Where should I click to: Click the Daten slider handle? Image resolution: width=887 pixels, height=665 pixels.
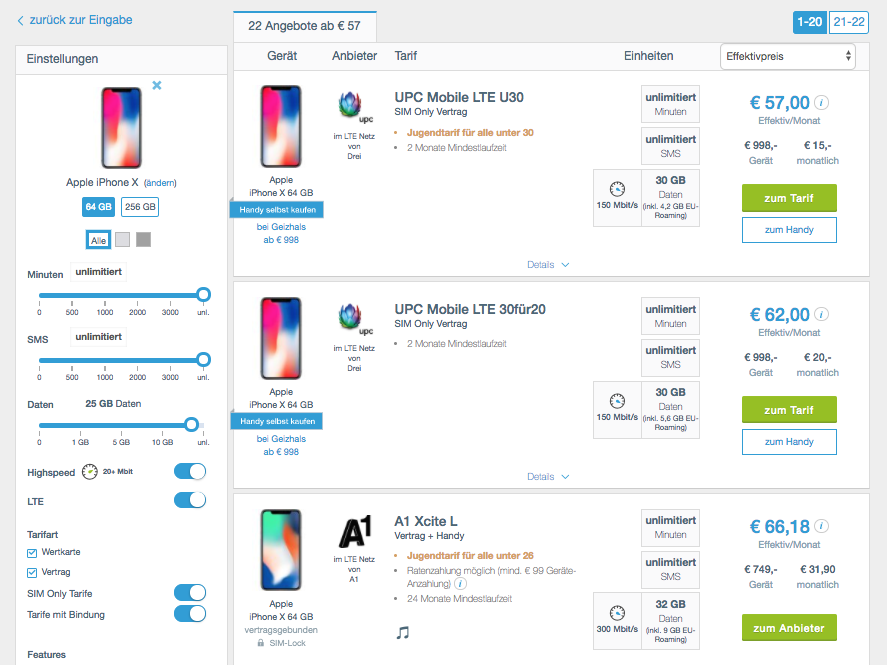tap(191, 424)
